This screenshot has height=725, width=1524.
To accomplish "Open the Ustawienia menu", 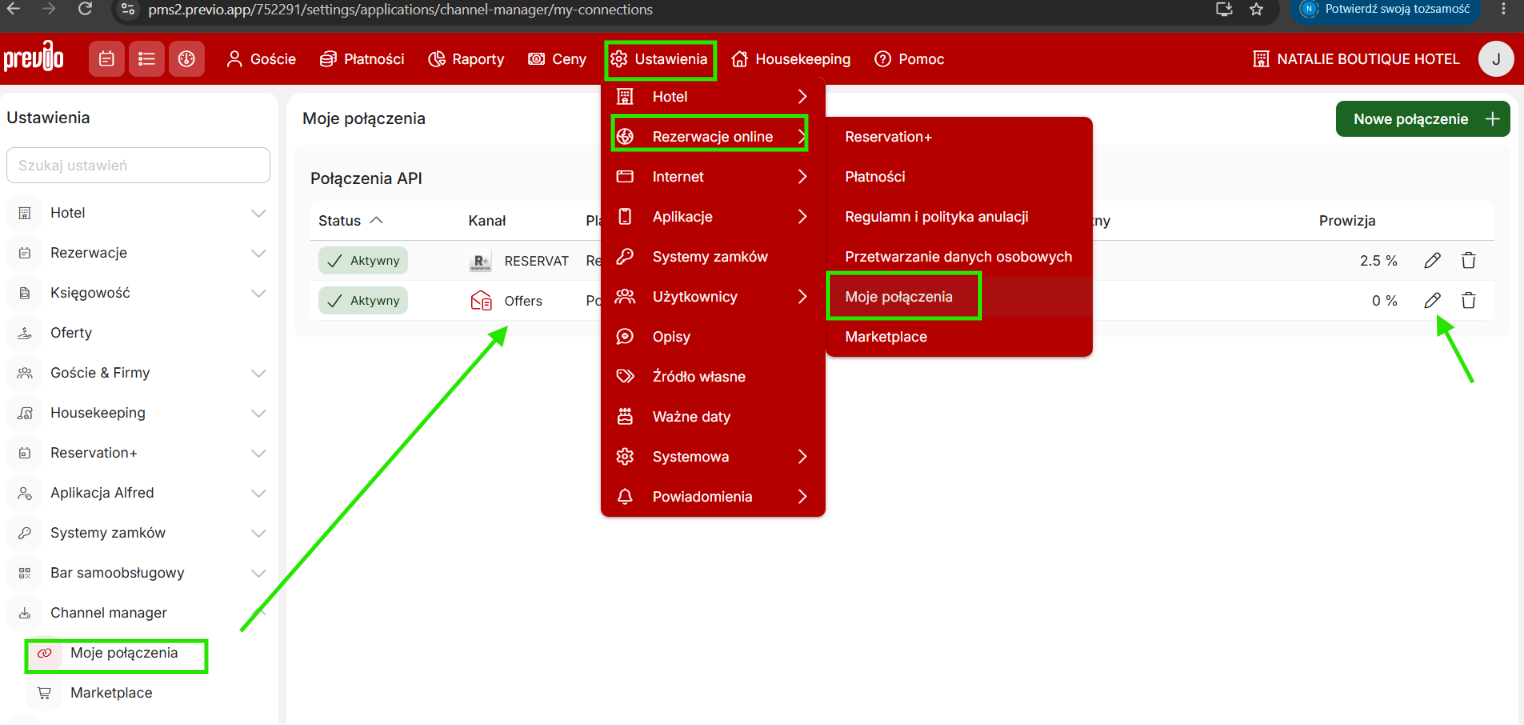I will [x=660, y=59].
